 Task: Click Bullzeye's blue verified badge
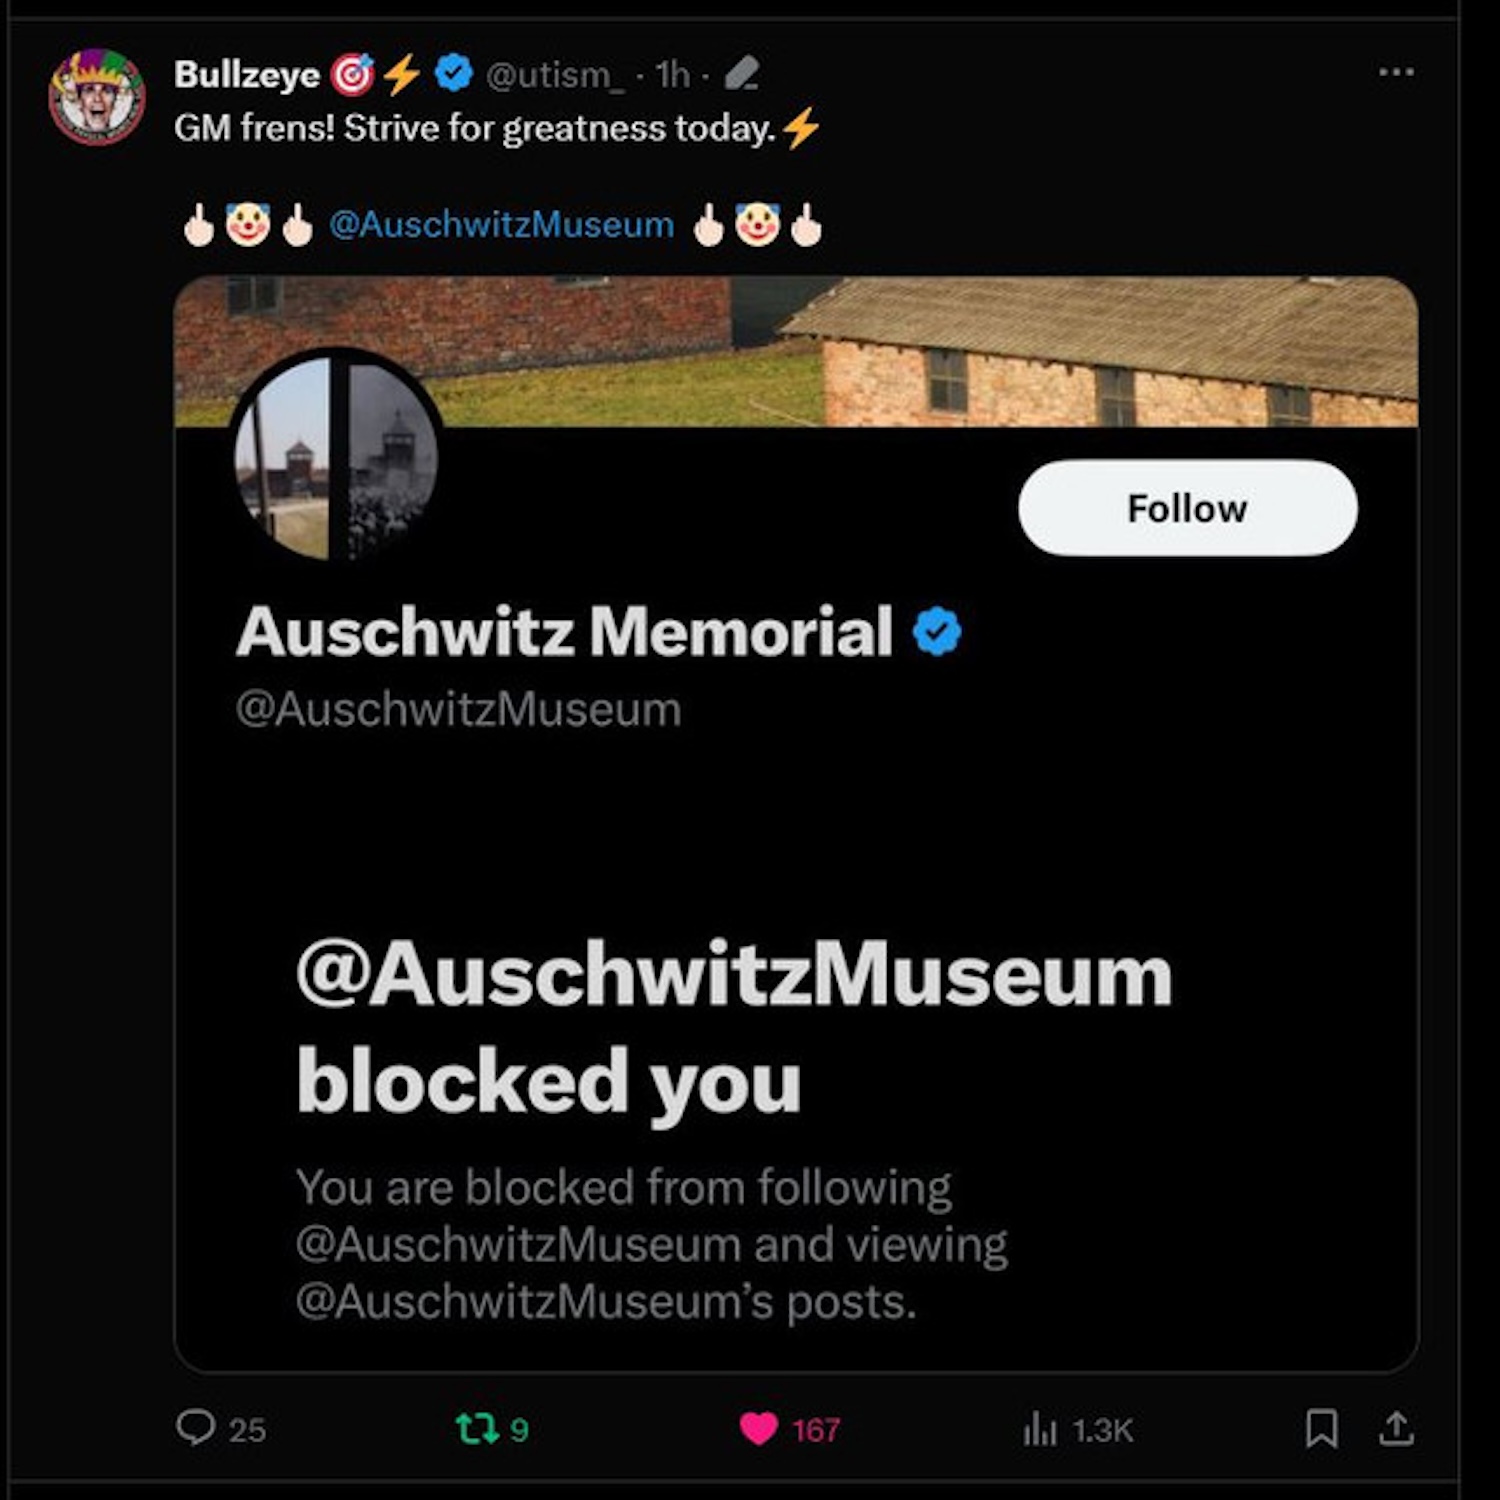[x=454, y=73]
